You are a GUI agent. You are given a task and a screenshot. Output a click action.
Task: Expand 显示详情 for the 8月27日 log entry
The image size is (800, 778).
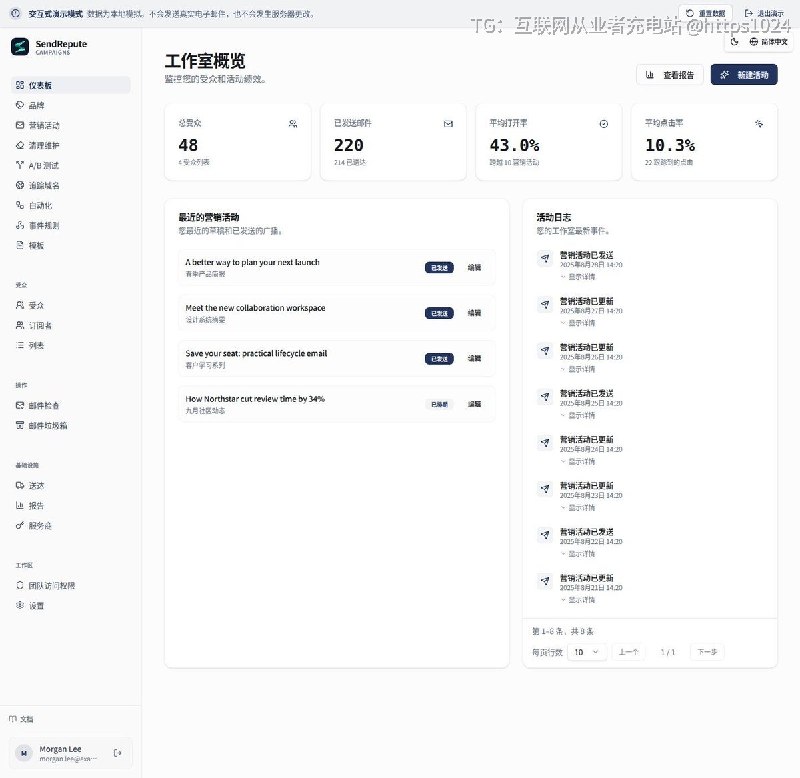pyautogui.click(x=578, y=323)
